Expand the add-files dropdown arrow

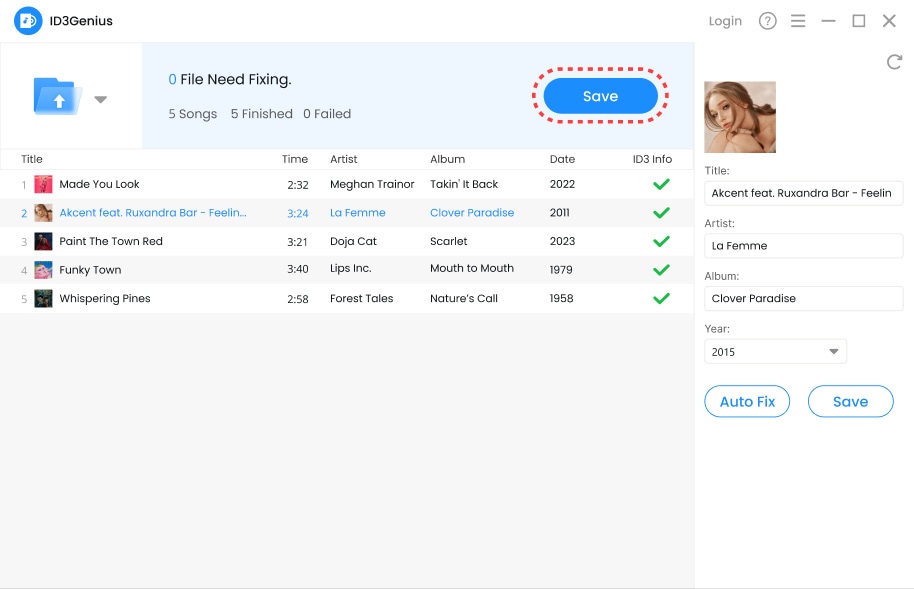coord(101,99)
